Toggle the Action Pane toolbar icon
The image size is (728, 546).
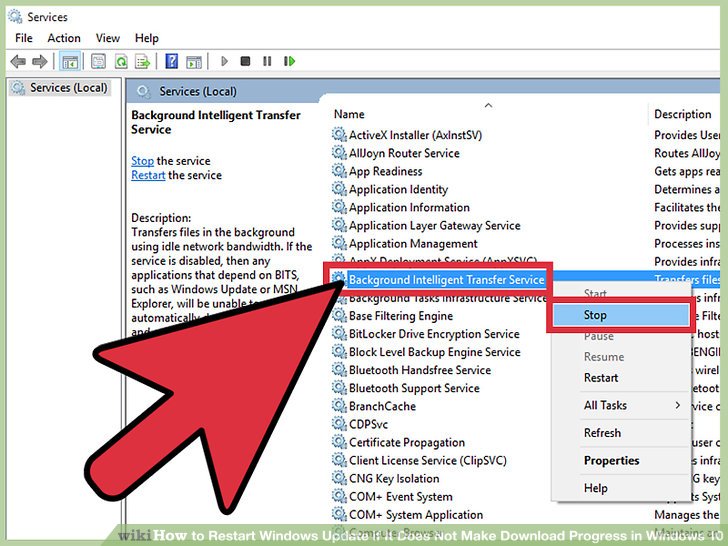(194, 61)
